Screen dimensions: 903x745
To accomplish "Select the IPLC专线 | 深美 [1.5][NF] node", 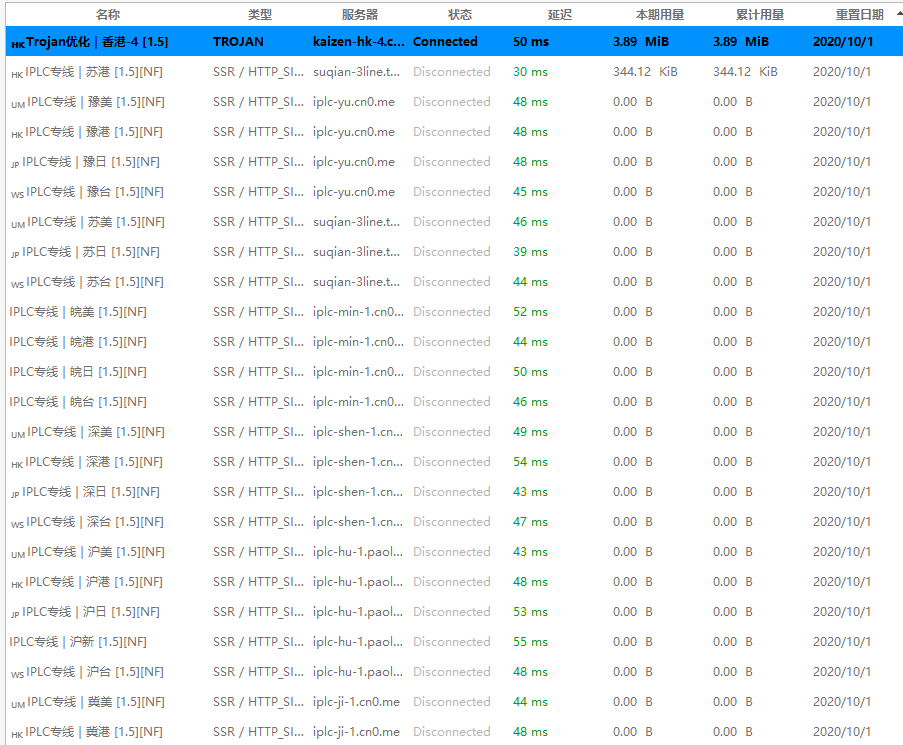I will tap(454, 432).
